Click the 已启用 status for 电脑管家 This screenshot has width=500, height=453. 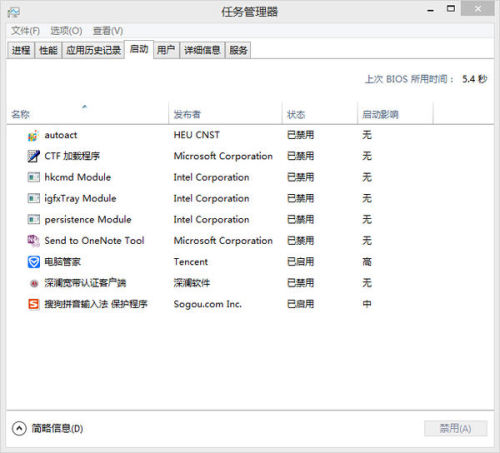pyautogui.click(x=300, y=262)
